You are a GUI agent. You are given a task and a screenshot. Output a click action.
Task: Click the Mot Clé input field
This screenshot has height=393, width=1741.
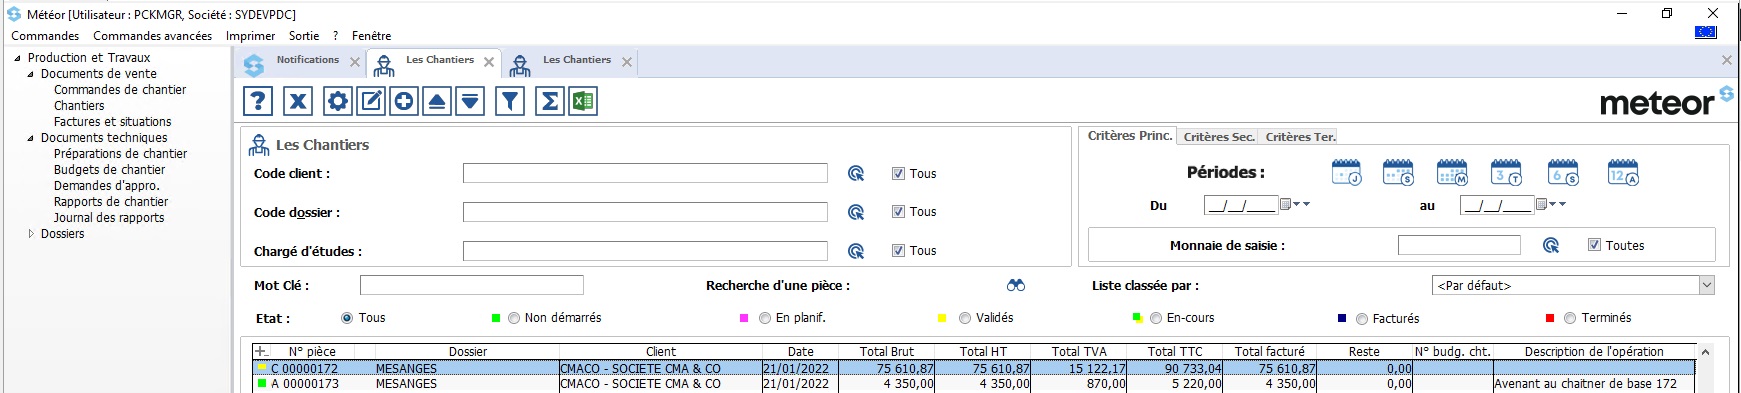(x=471, y=285)
